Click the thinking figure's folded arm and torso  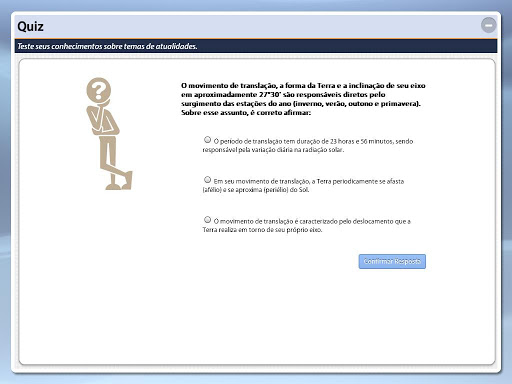point(103,119)
